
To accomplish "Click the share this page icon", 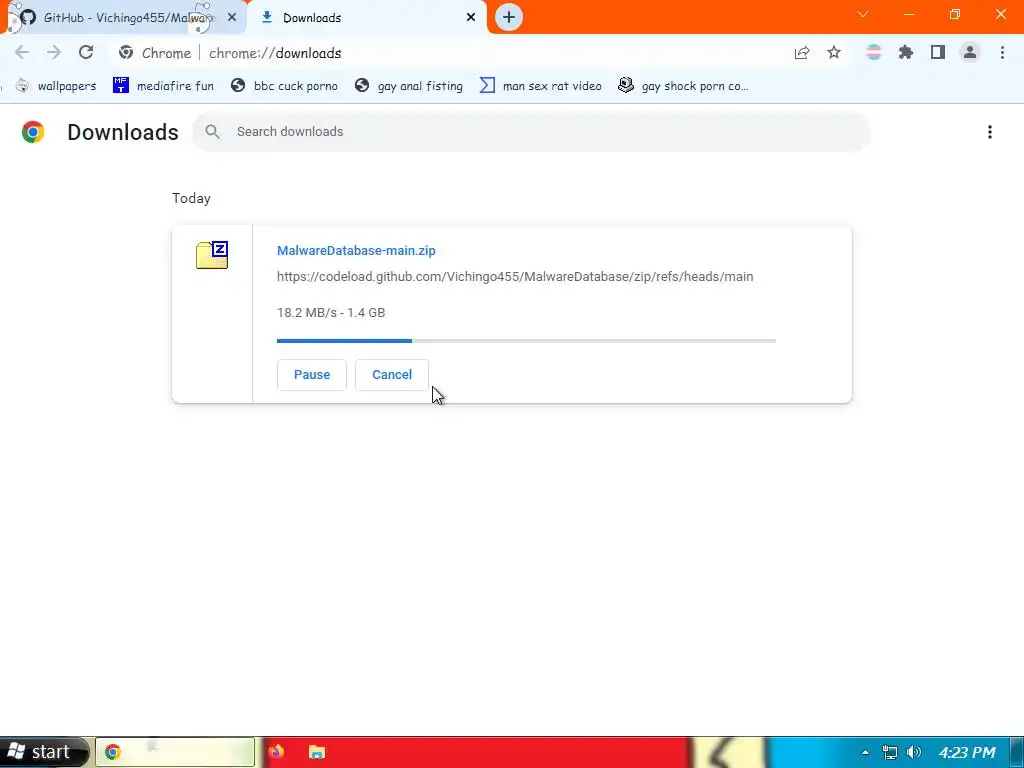I will click(802, 53).
